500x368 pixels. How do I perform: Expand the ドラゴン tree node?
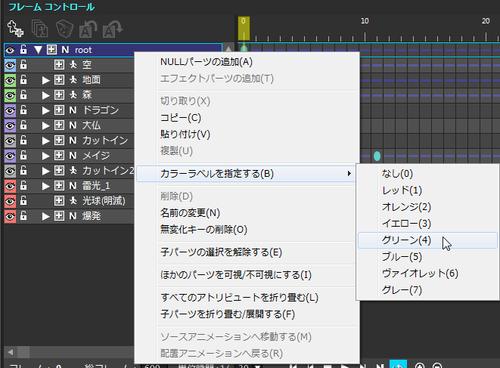46,110
